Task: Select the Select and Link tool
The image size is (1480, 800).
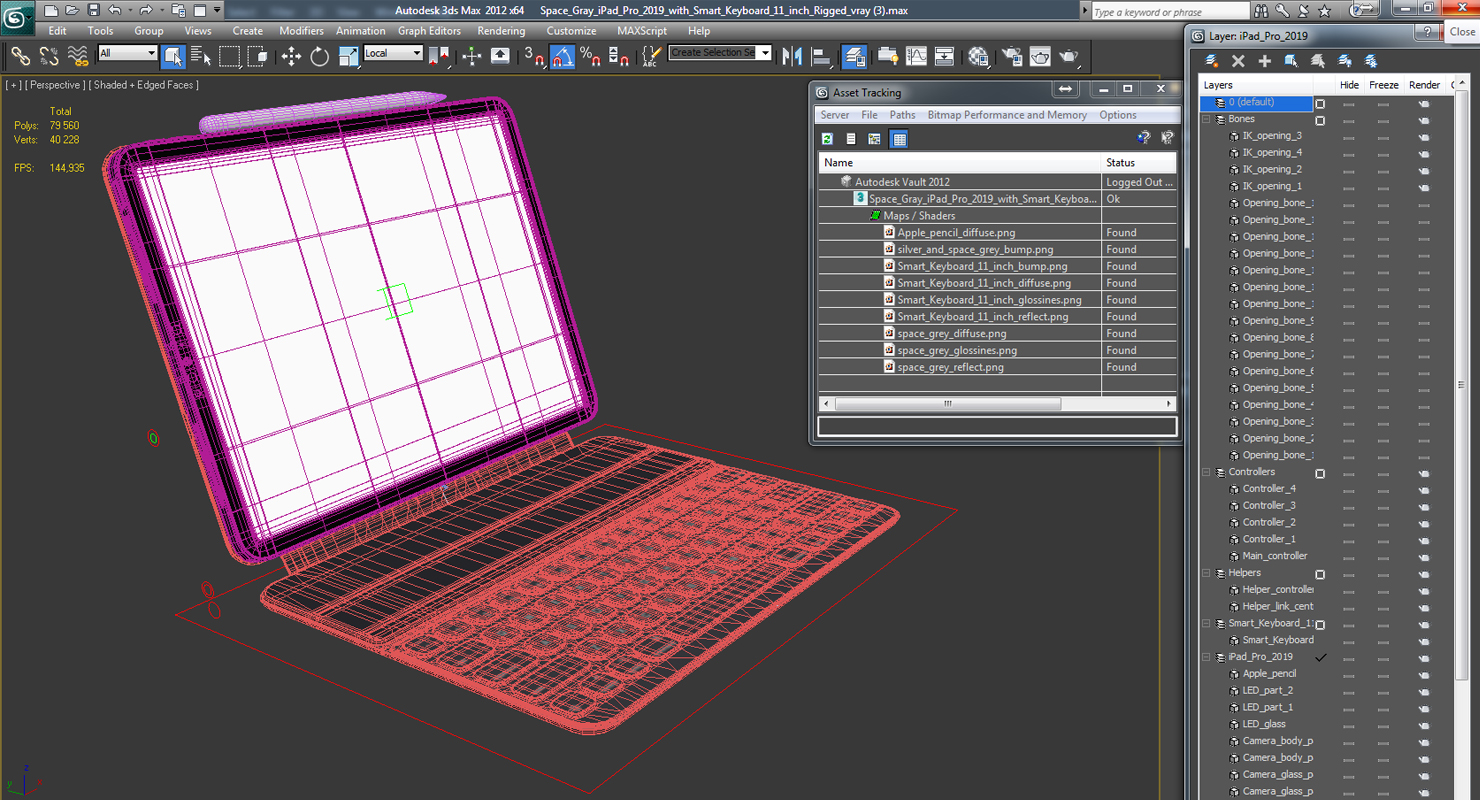Action: [x=20, y=56]
